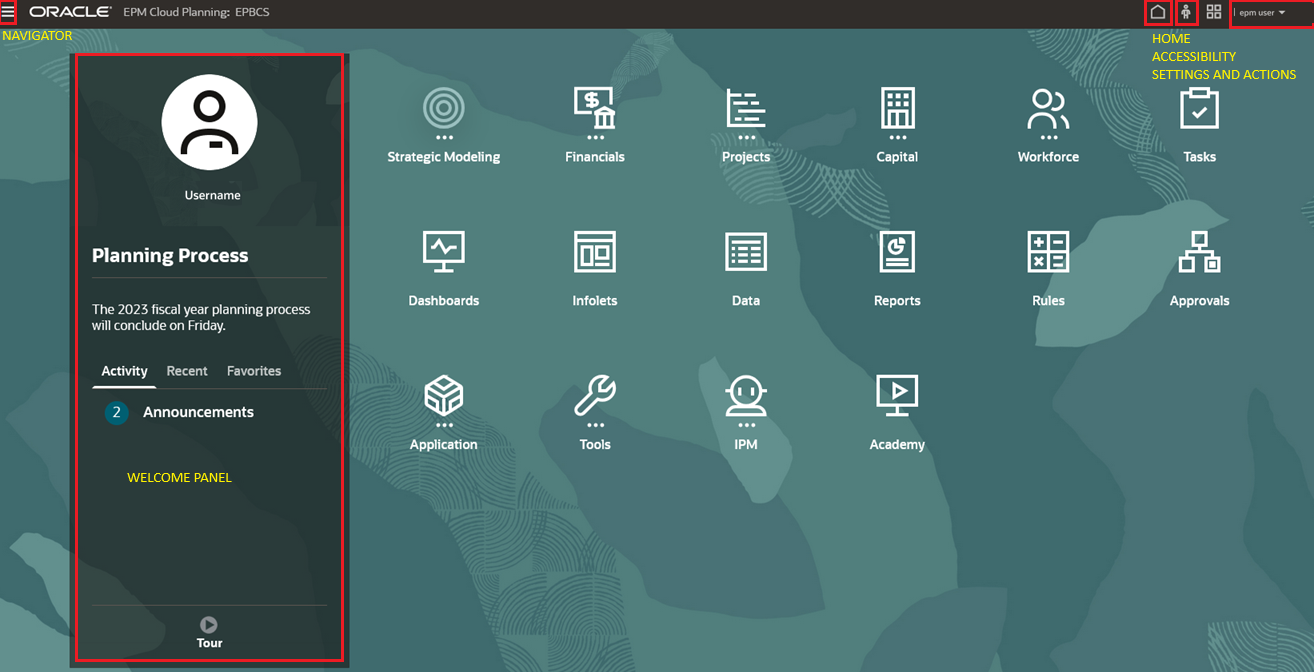
Task: Open Announcements in welcome panel
Action: pos(198,412)
